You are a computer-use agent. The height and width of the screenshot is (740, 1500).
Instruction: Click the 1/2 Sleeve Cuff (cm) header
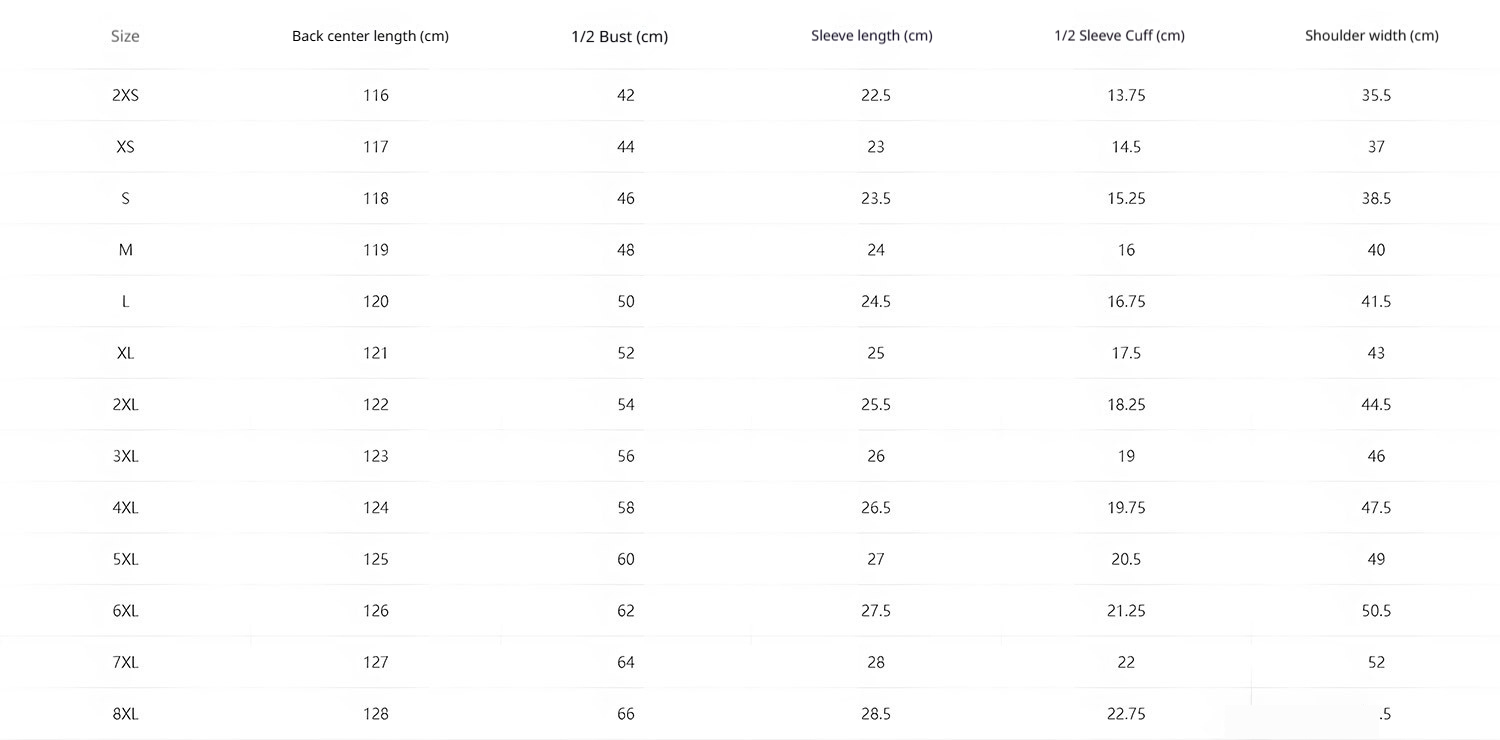[1119, 36]
